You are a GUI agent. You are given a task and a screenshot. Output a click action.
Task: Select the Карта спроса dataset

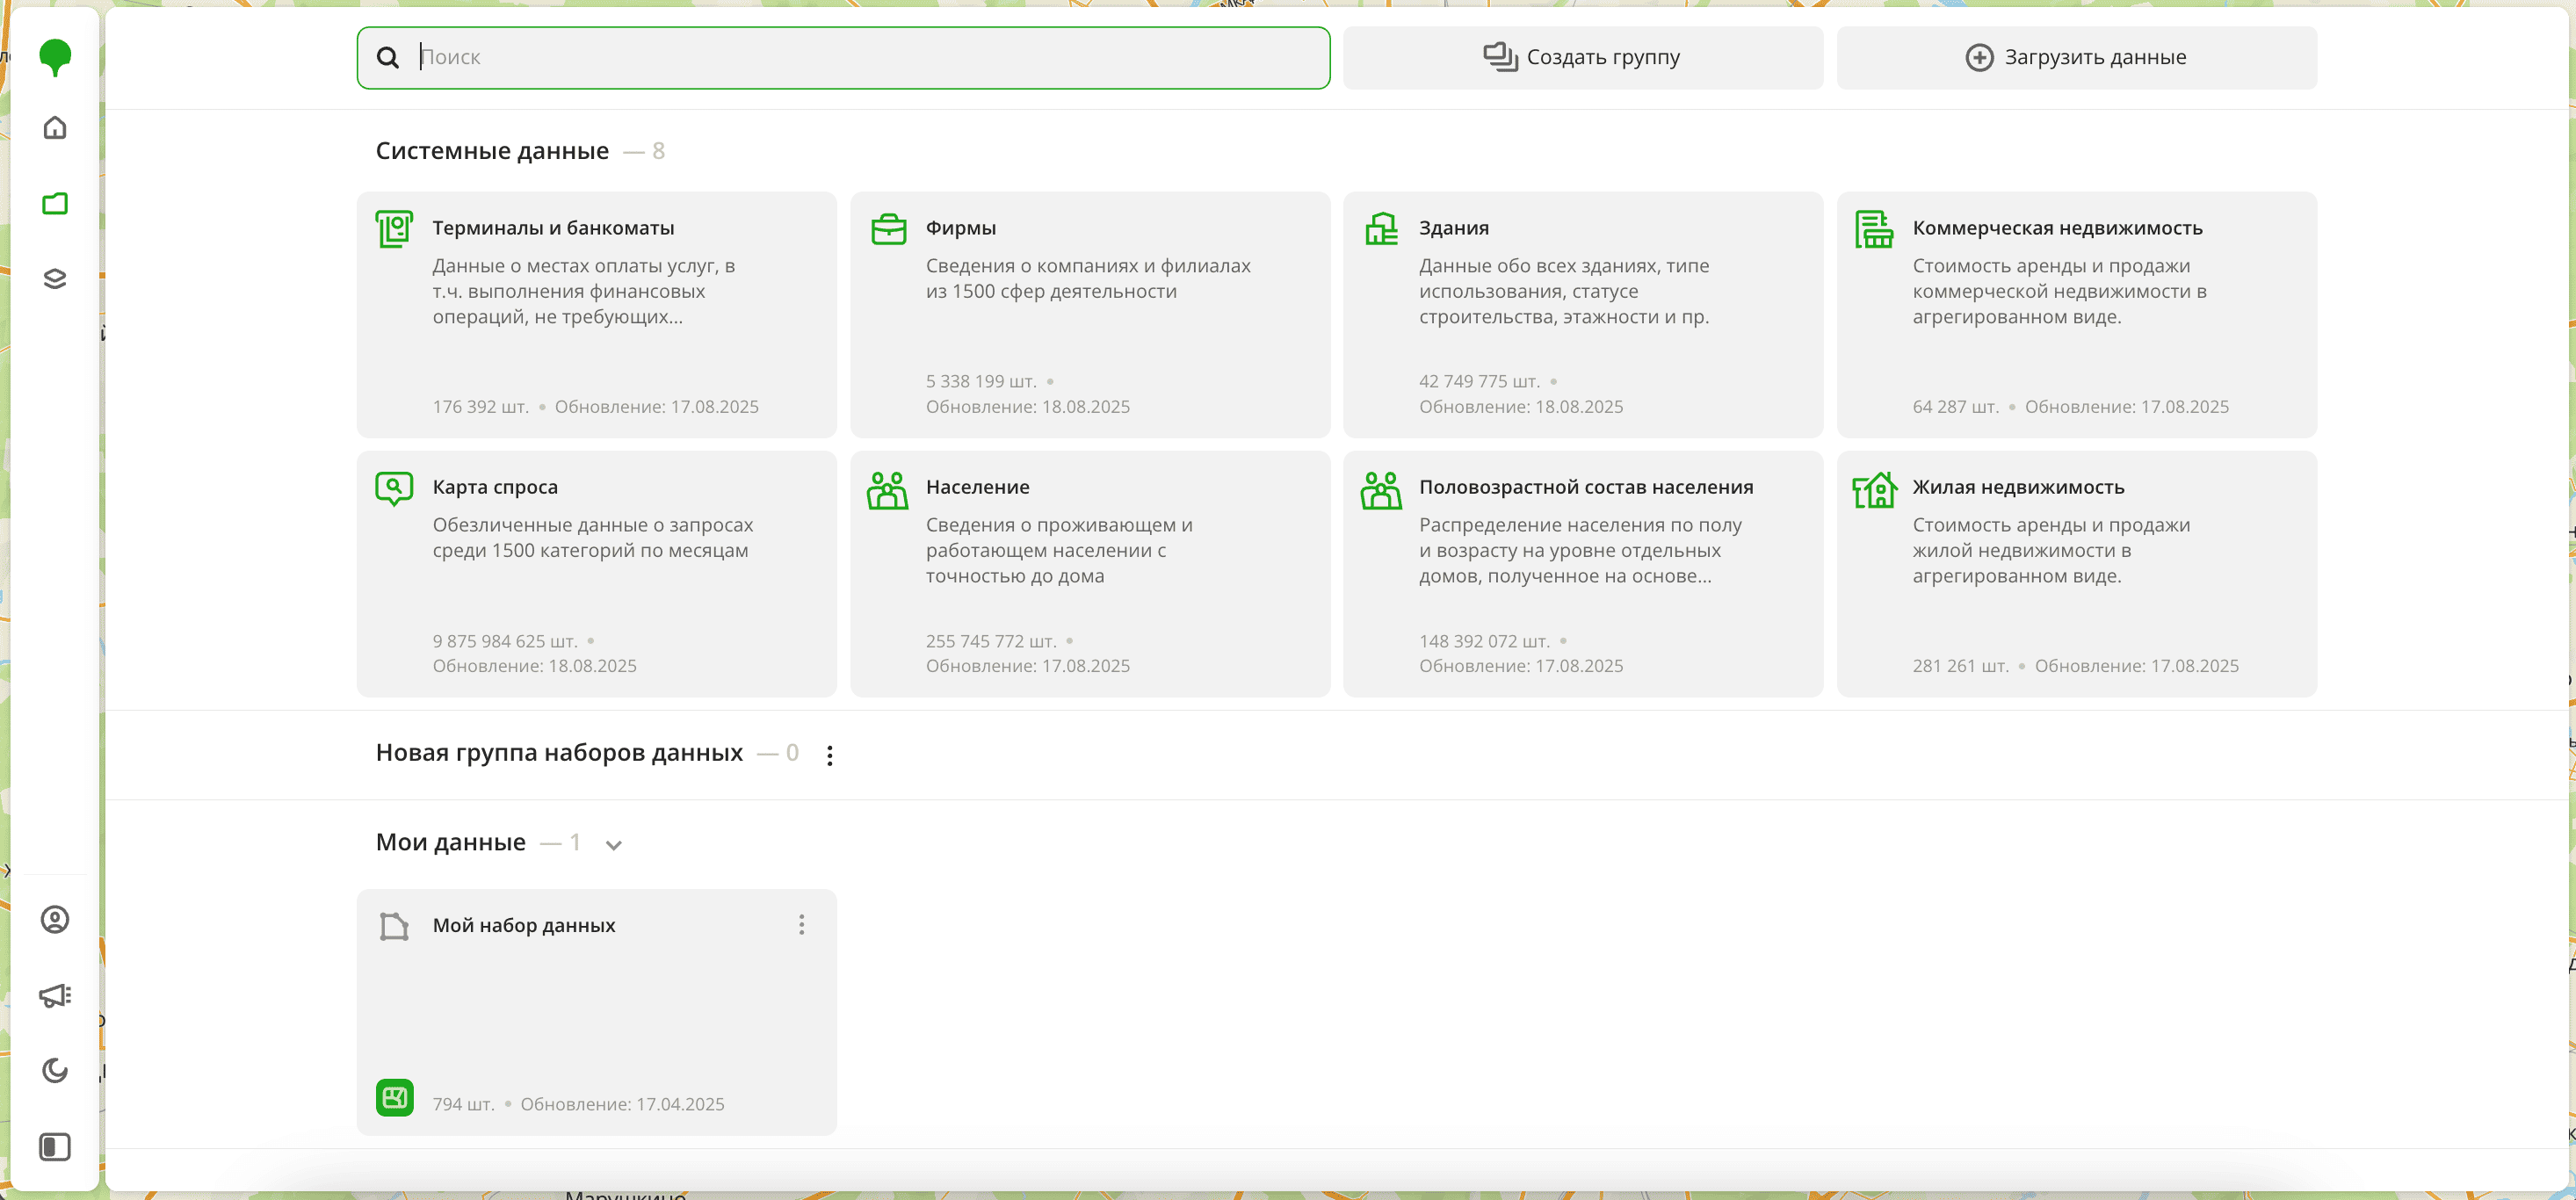point(596,573)
